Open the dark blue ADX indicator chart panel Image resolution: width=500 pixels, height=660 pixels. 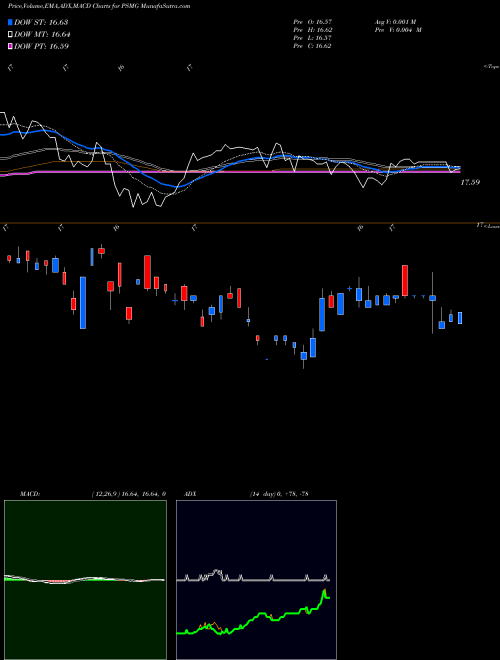256,580
